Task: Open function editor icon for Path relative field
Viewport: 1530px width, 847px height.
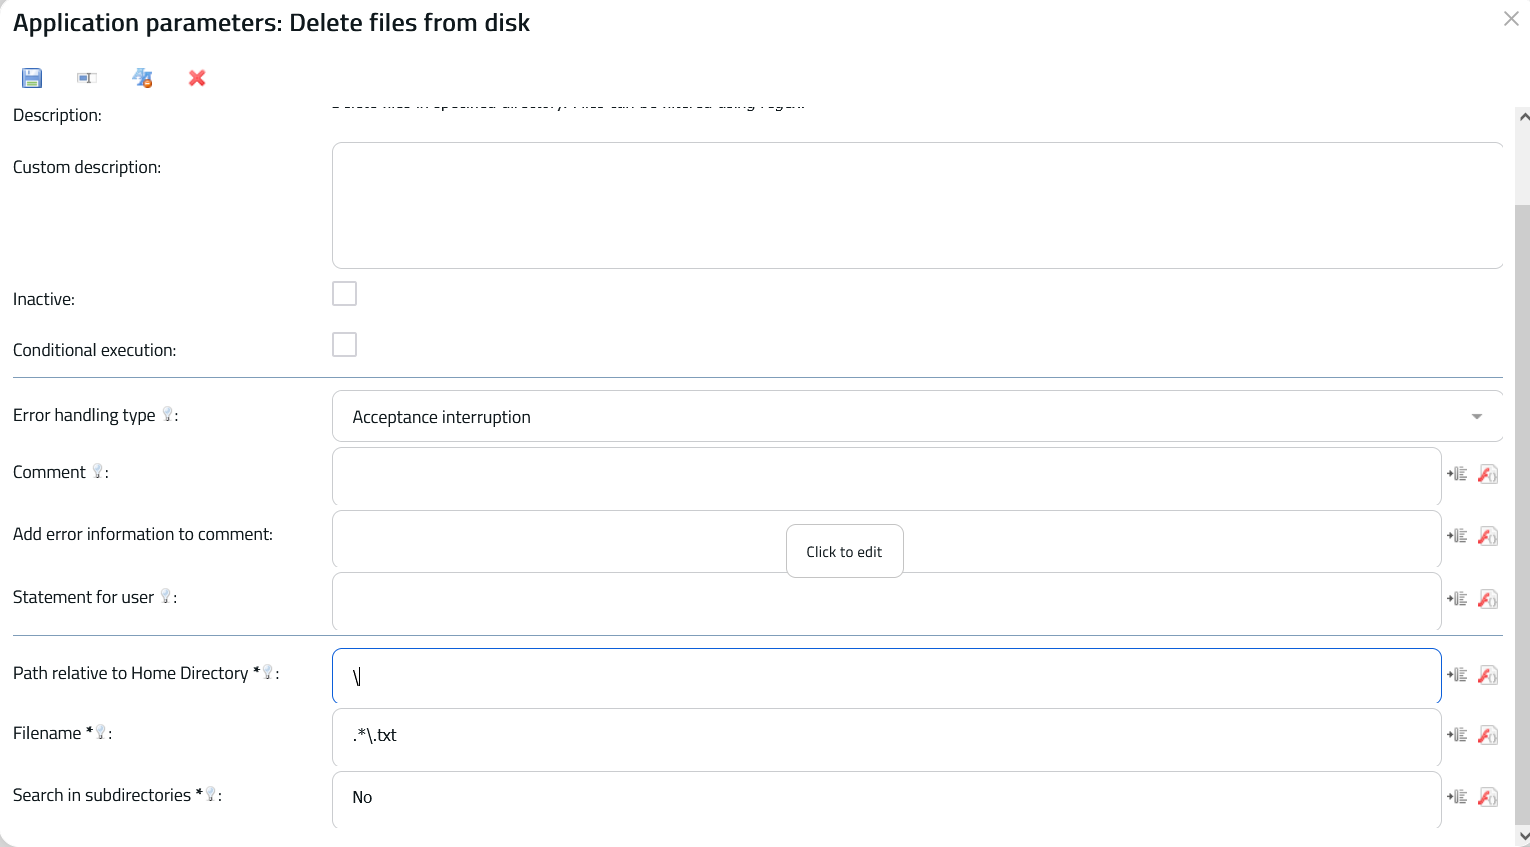Action: 1488,675
